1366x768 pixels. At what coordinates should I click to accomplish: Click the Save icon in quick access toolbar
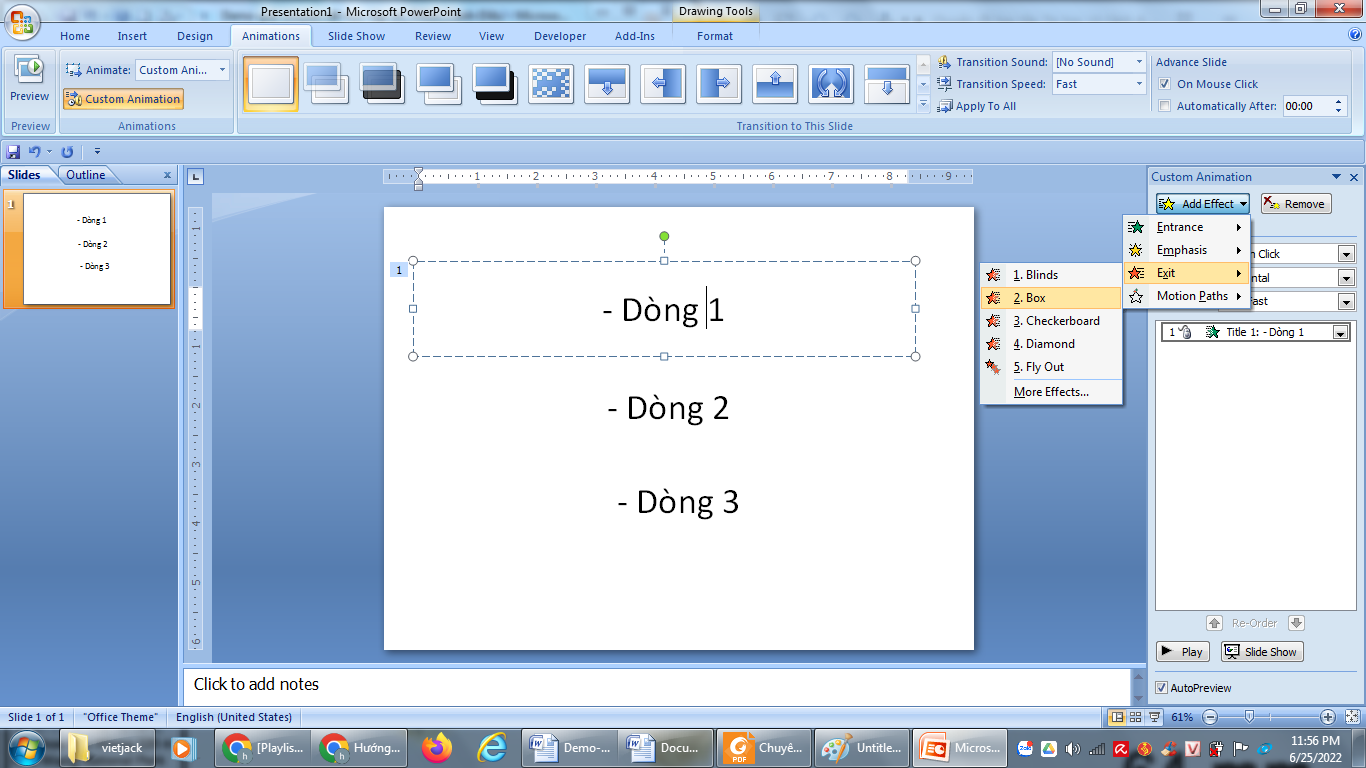click(14, 152)
